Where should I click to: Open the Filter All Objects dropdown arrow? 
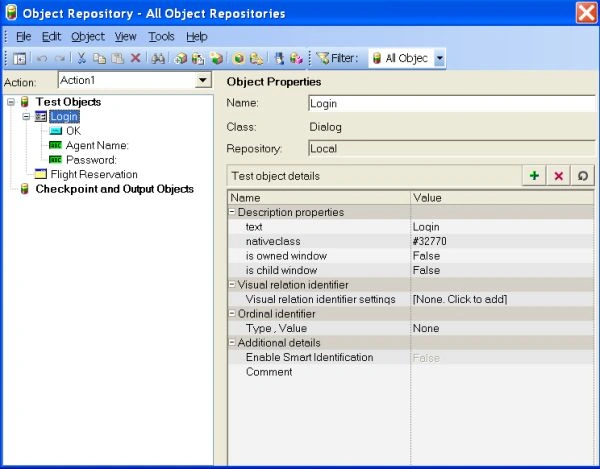pos(440,58)
